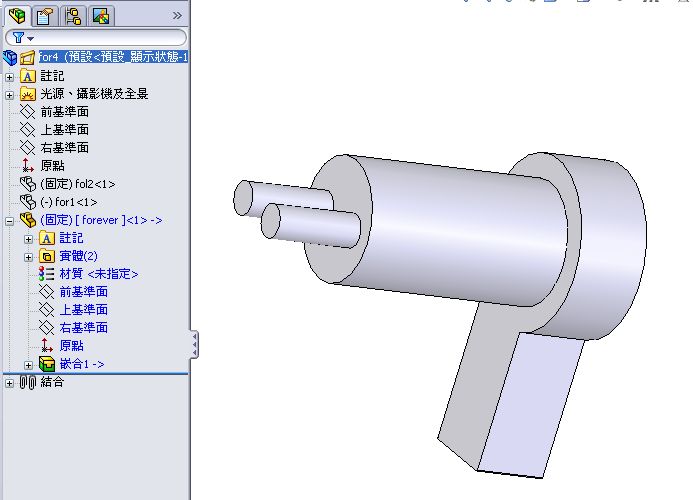Select the rectangular handle face in model
This screenshot has height=500, width=693.
pyautogui.click(x=530, y=407)
